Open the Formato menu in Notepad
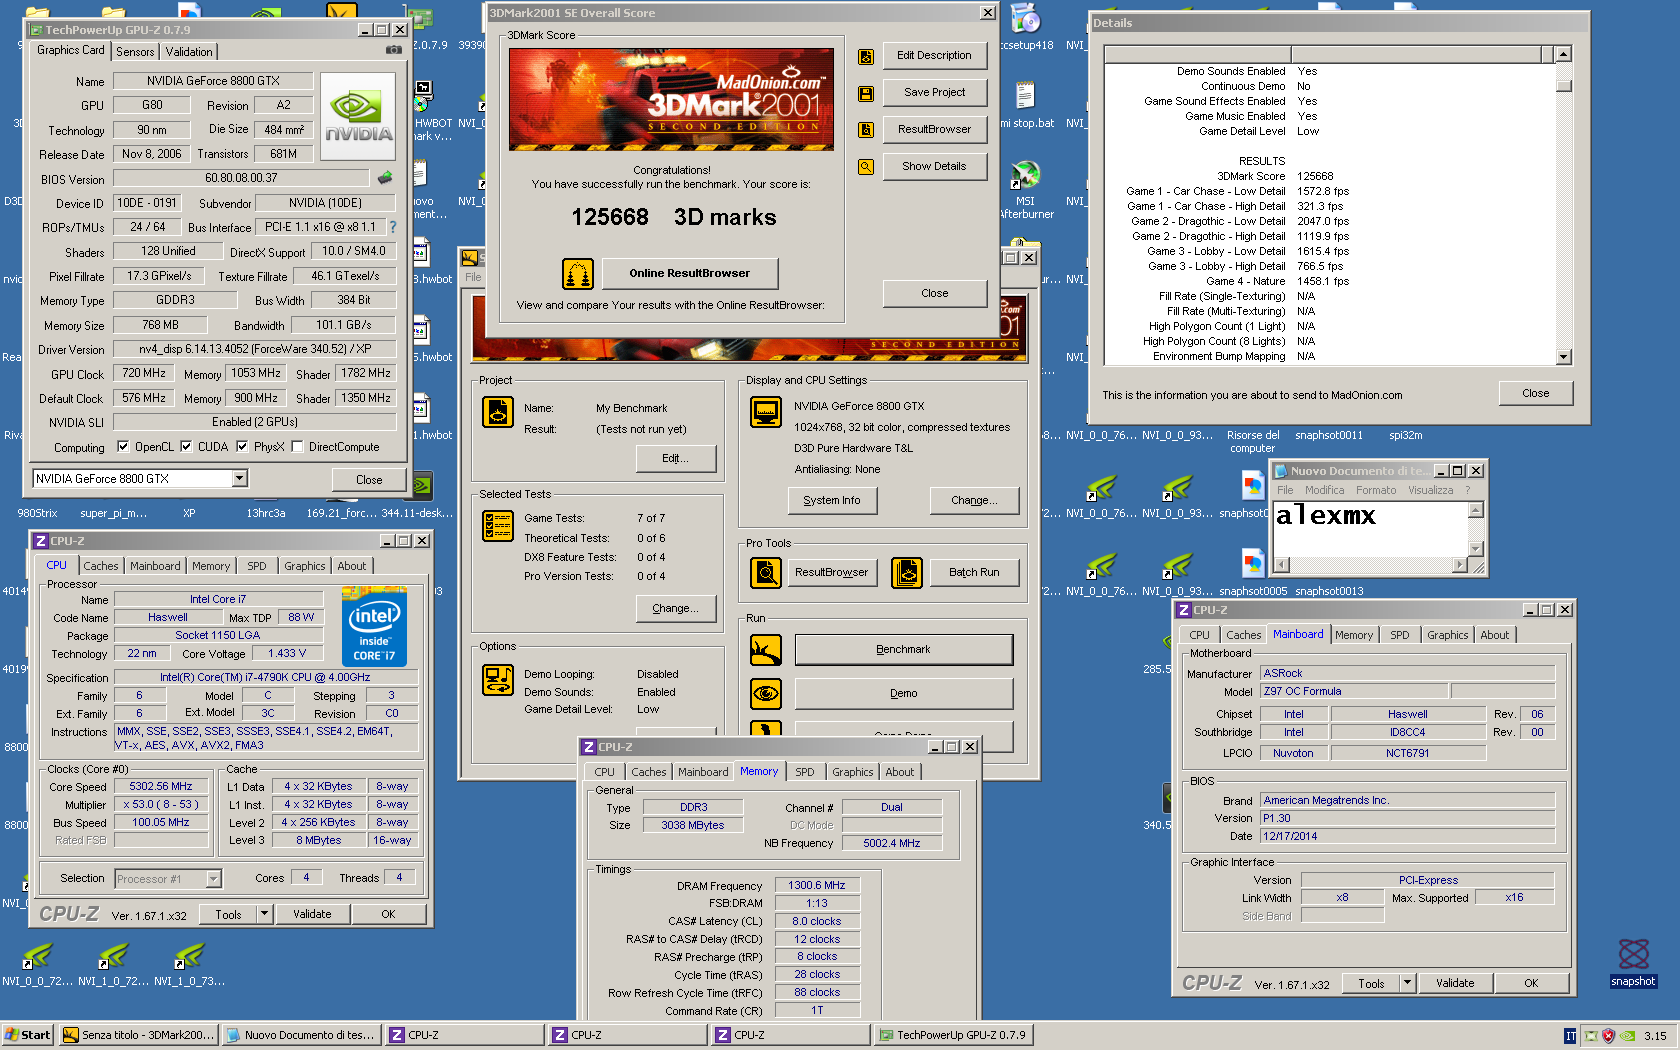Screen dimensions: 1680x1050 coord(1376,491)
